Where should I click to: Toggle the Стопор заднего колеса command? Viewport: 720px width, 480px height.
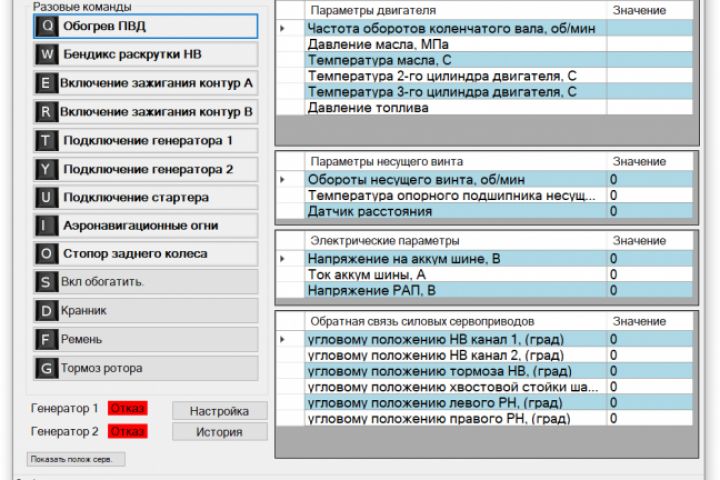(x=146, y=254)
